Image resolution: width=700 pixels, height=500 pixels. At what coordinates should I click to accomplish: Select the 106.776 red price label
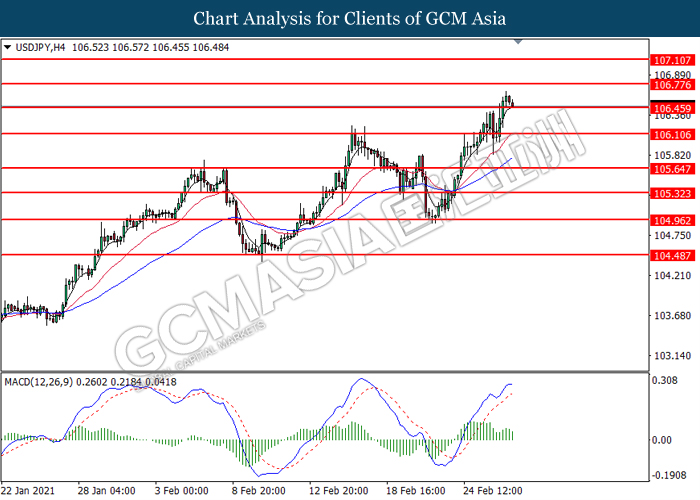[x=672, y=85]
